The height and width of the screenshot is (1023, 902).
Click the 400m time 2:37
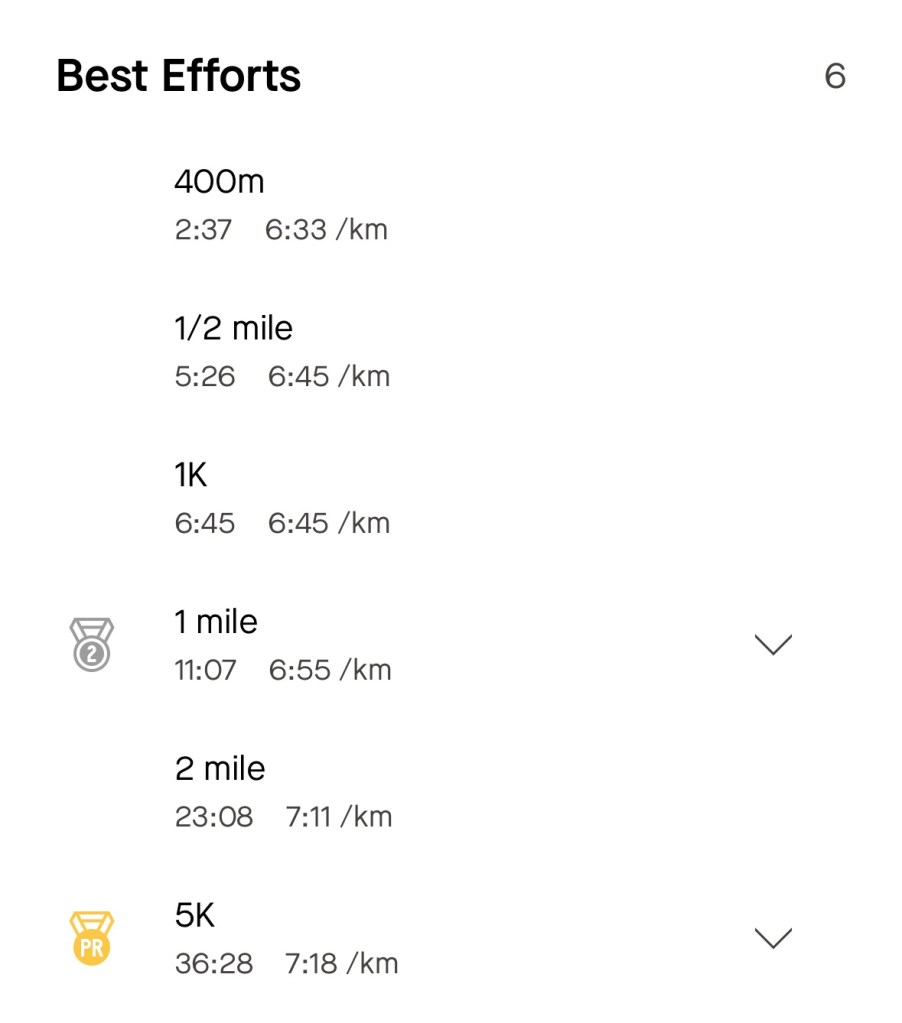coord(203,230)
